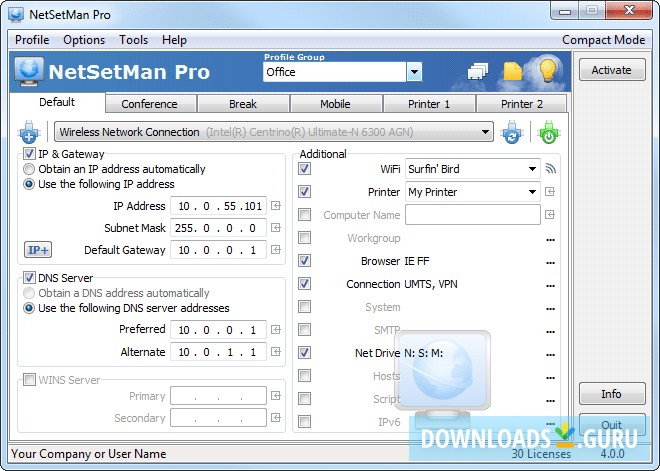Toggle the WiFi checkbox
Screen dimensions: 660x471
pos(304,169)
